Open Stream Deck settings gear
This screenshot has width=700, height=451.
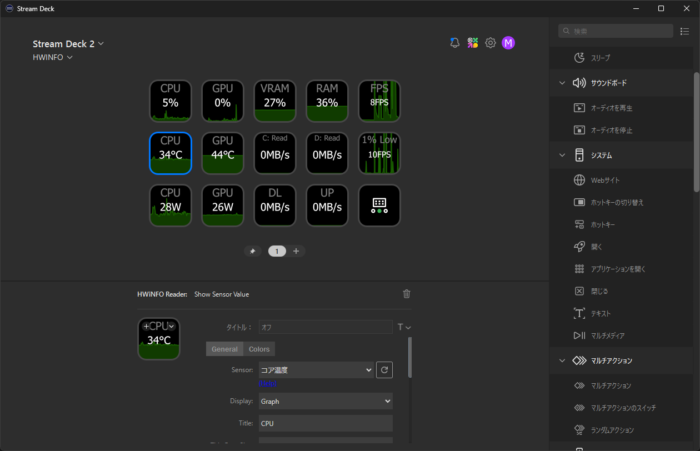[x=491, y=43]
